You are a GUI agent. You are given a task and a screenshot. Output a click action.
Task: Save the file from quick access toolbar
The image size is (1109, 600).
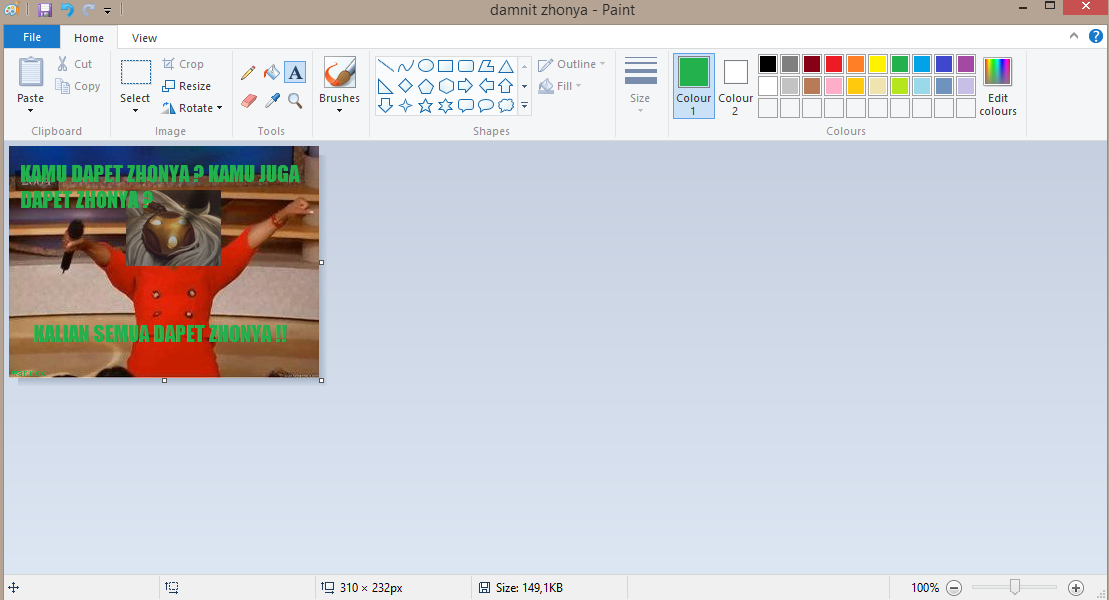[45, 10]
